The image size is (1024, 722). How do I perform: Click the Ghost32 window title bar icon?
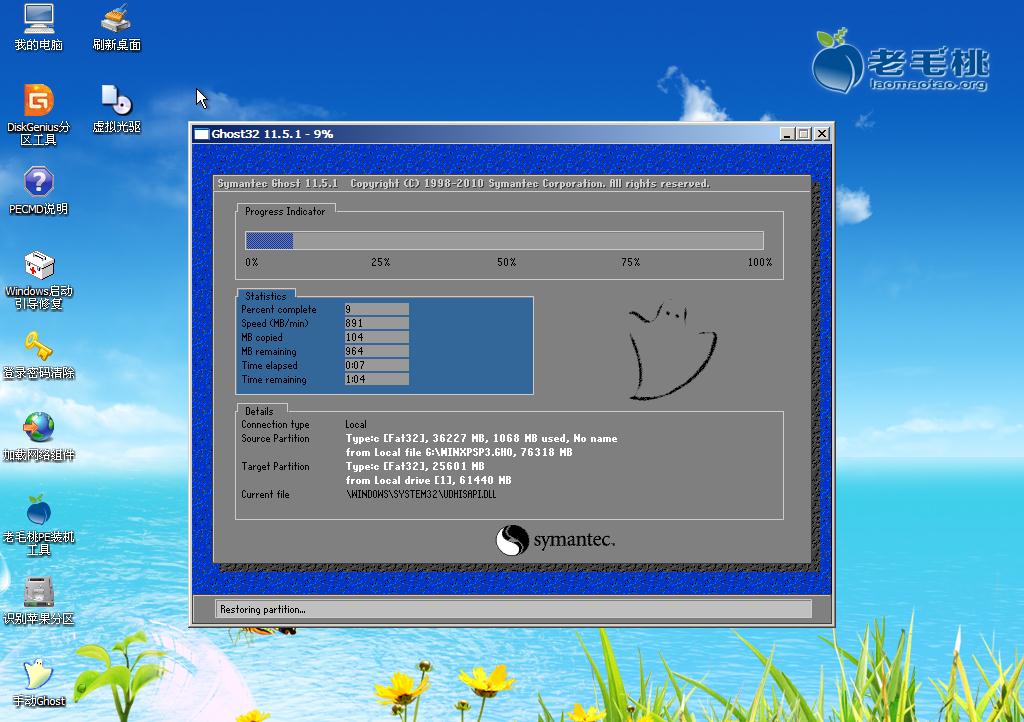click(201, 134)
